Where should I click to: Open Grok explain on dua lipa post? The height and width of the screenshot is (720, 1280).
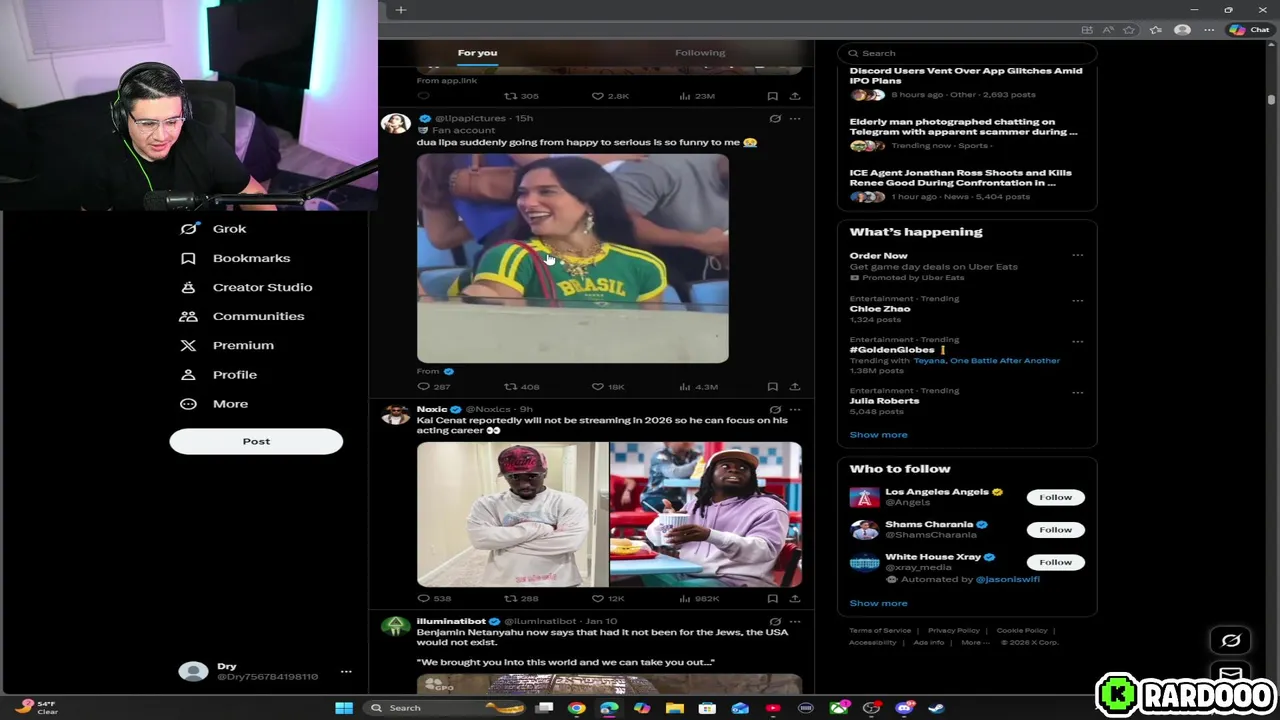point(775,119)
